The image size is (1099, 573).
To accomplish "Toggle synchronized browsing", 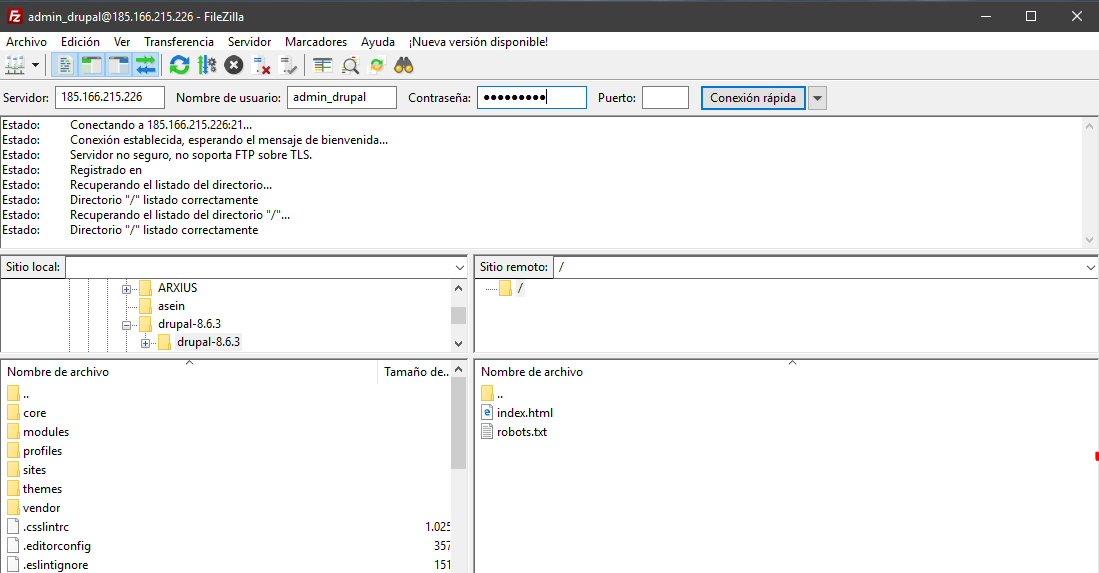I will (x=377, y=66).
